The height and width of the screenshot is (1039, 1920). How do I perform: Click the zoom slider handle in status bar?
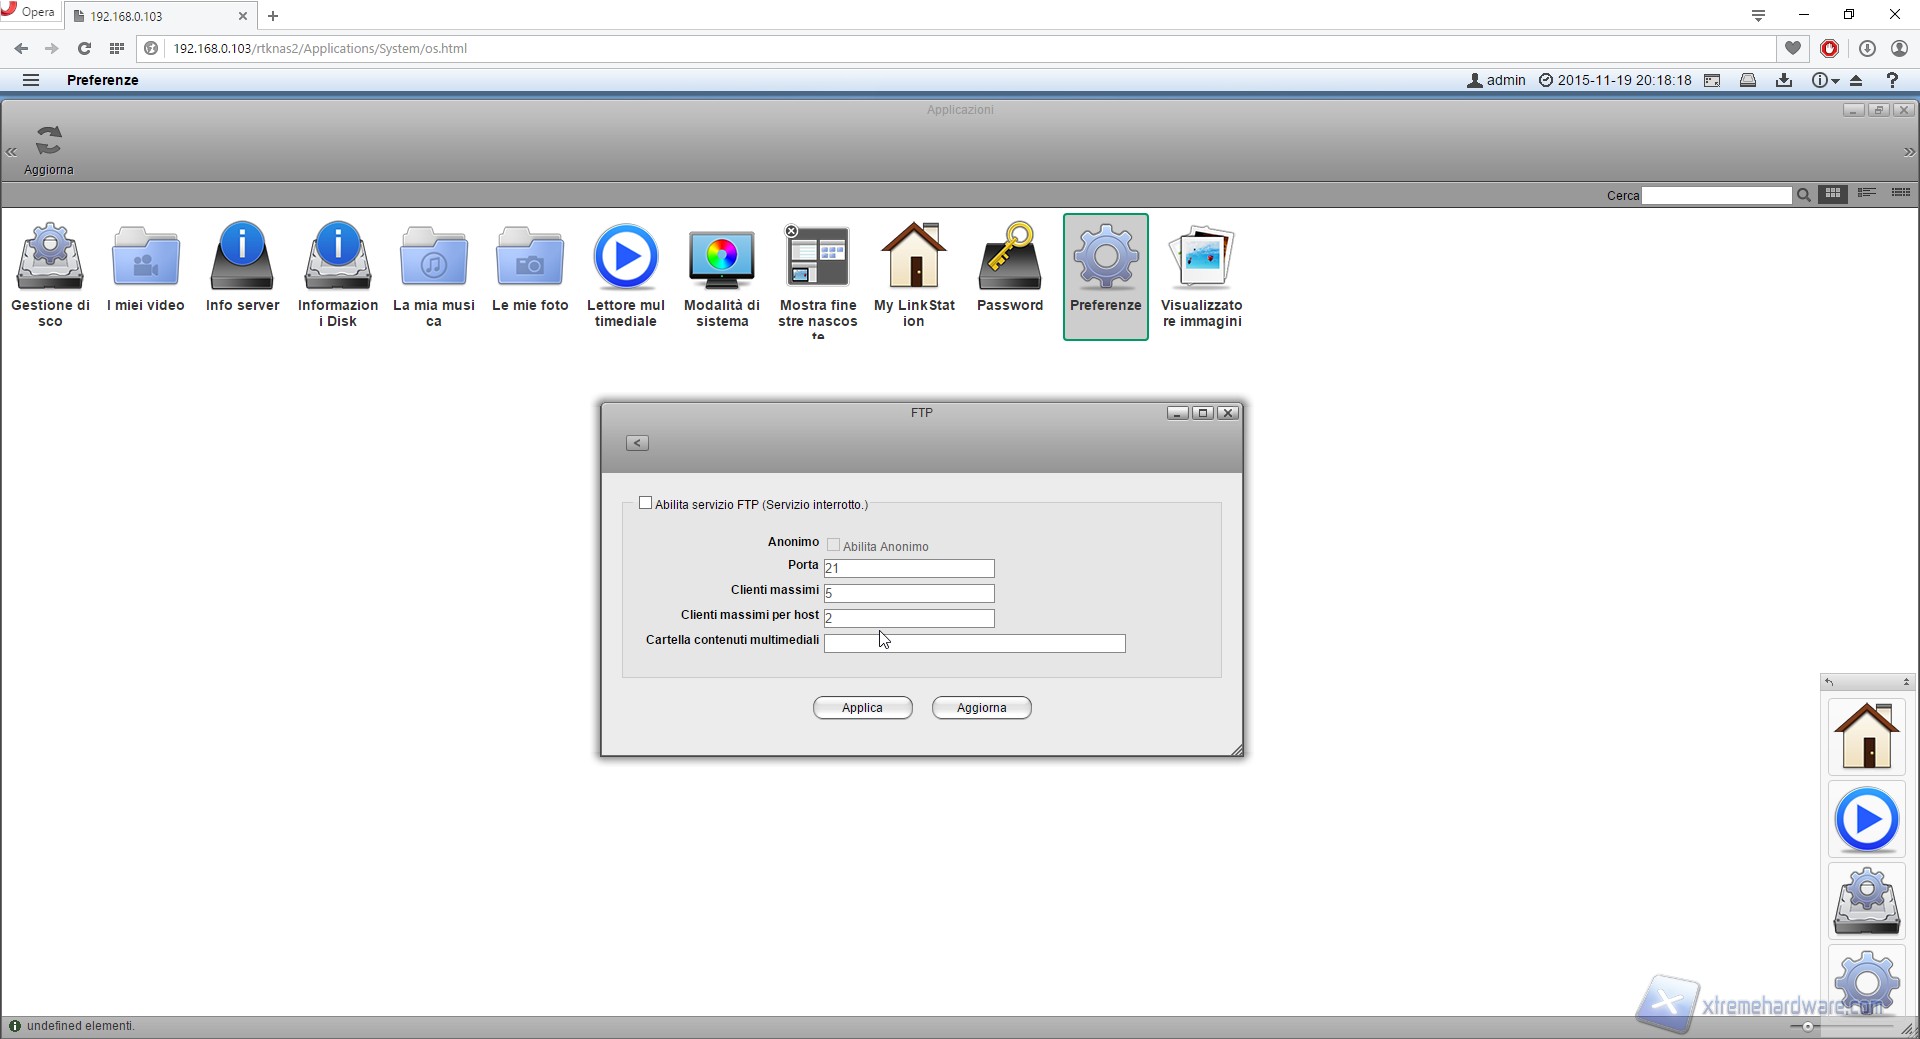point(1808,1026)
